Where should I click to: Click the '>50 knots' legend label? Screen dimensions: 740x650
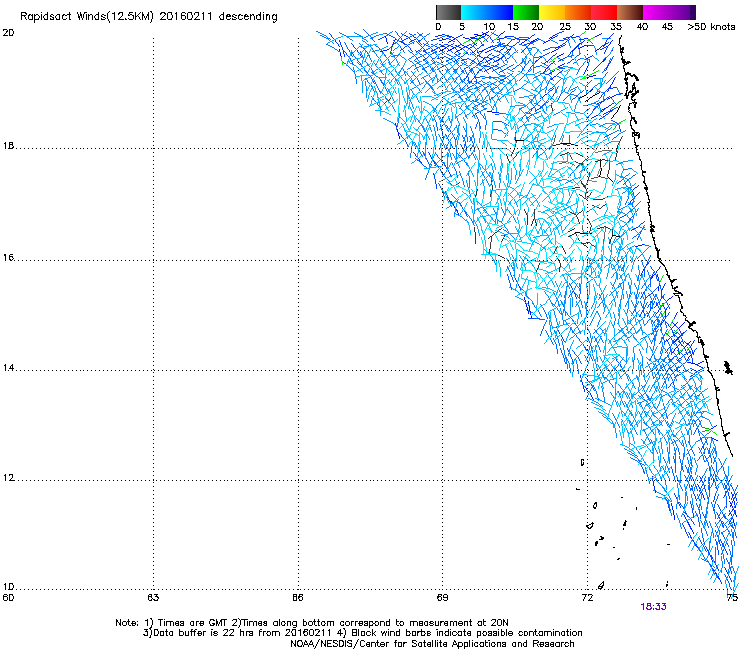tap(711, 27)
